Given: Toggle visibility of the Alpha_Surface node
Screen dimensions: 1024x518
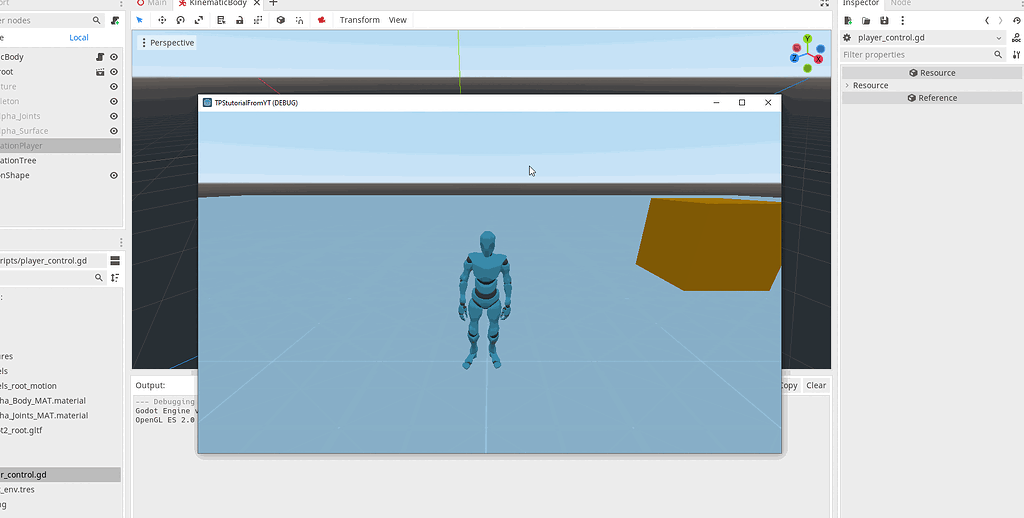Looking at the screenshot, I should pos(114,131).
